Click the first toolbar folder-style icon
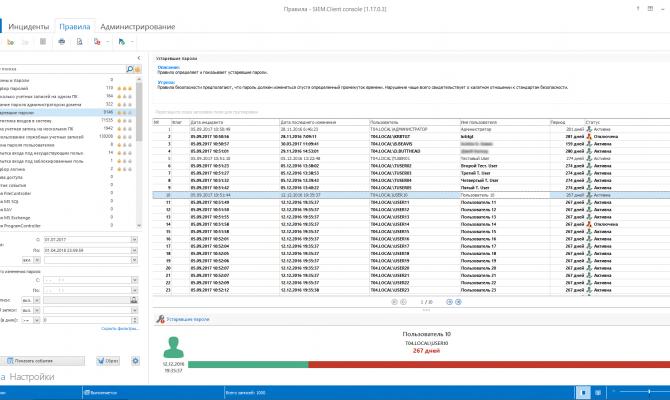The image size is (670, 400). (11, 42)
